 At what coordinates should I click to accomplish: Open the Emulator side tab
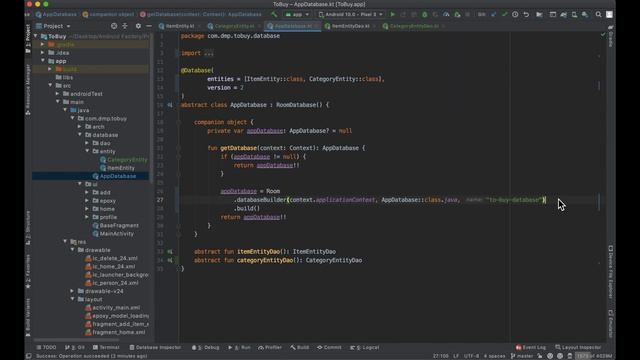point(611,323)
